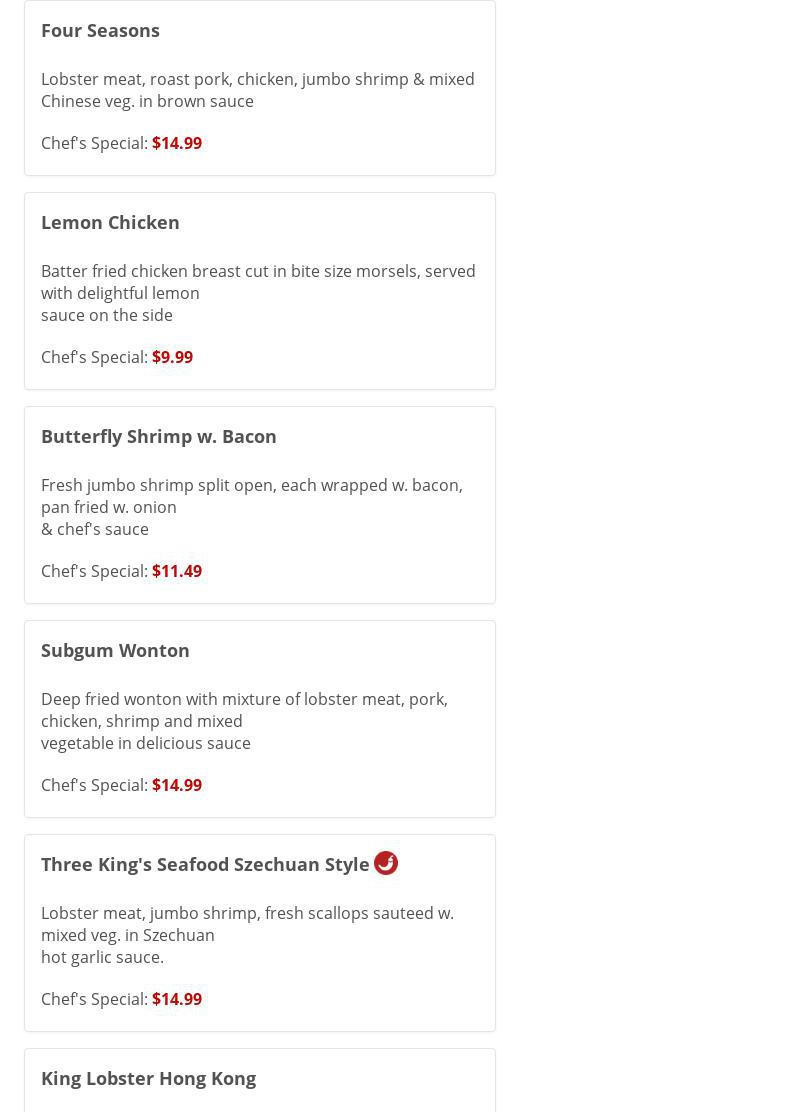This screenshot has height=1112, width=785.
Task: Click the Four Seasons $14.99 price
Action: [x=177, y=143]
